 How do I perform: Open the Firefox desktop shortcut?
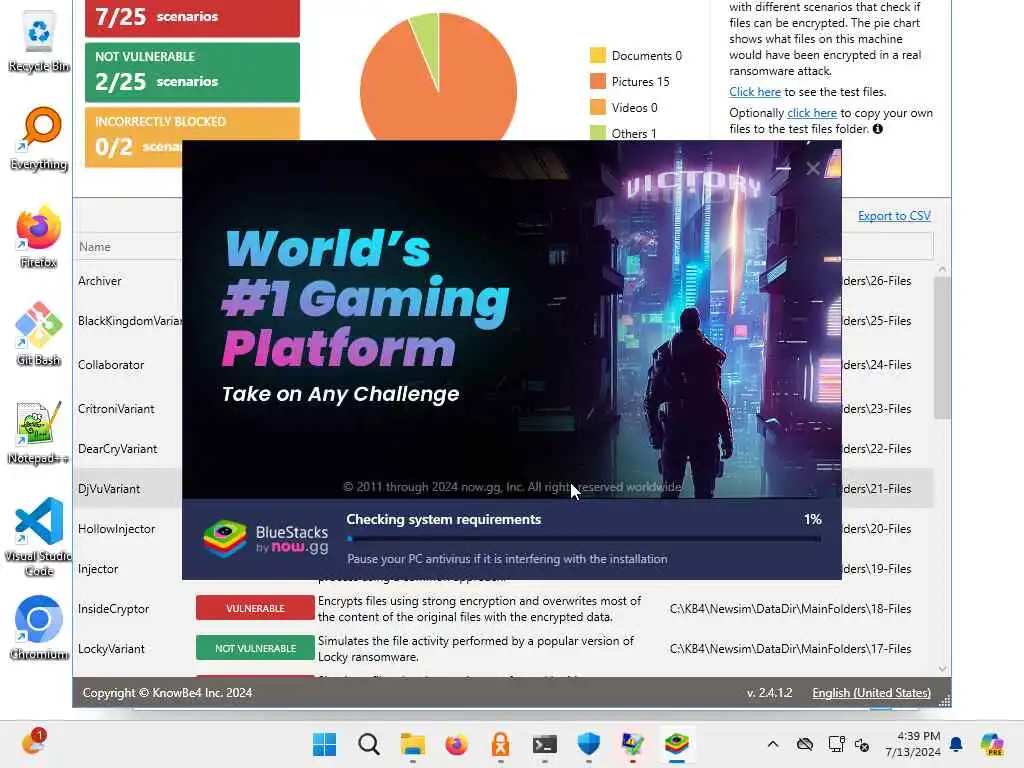pos(39,236)
